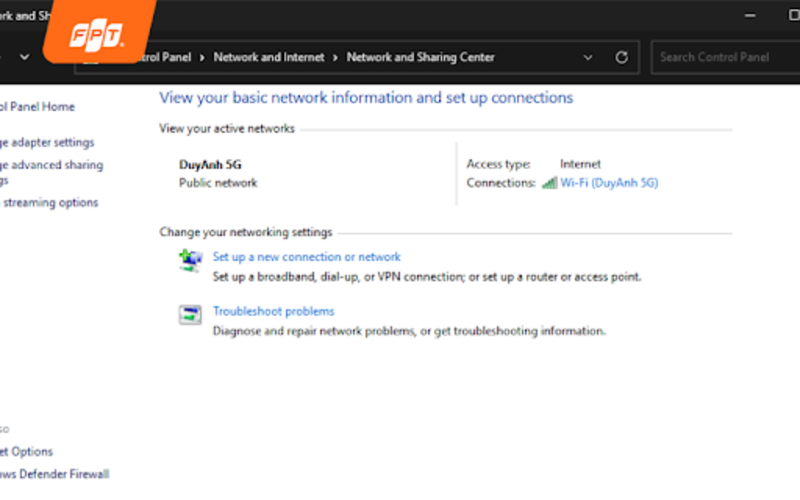Go to Network and Internet breadcrumb
The height and width of the screenshot is (500, 800).
click(x=269, y=57)
